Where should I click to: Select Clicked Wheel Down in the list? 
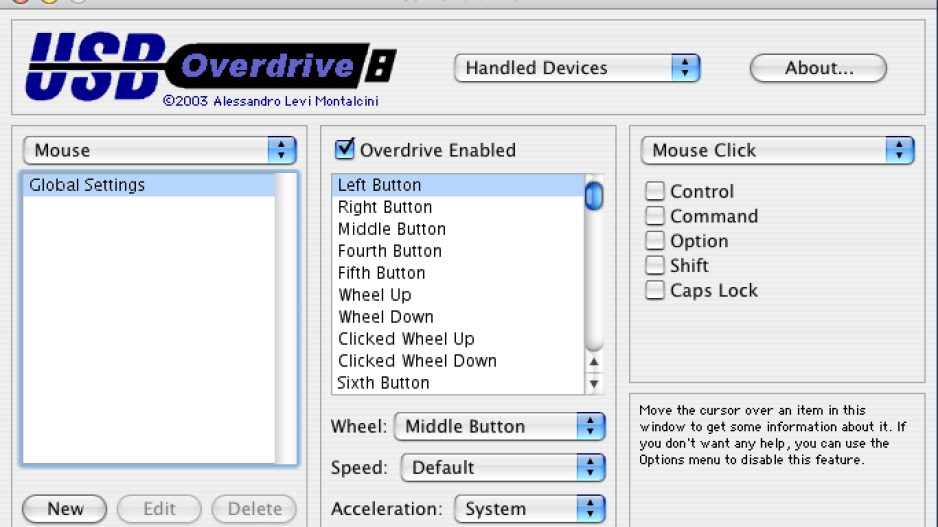click(x=458, y=361)
